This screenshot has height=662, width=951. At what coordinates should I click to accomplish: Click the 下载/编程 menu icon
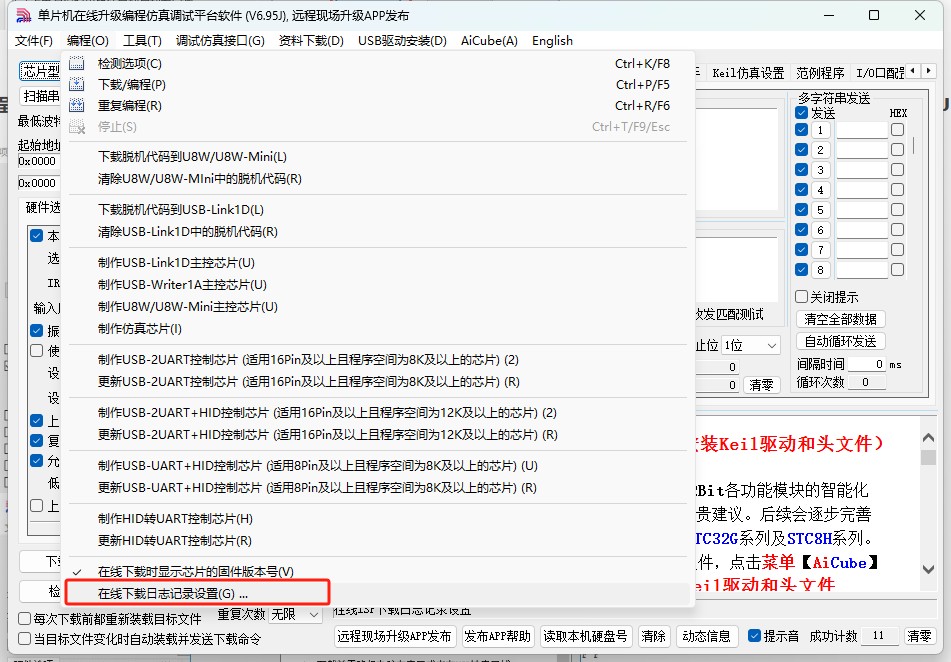coord(77,84)
